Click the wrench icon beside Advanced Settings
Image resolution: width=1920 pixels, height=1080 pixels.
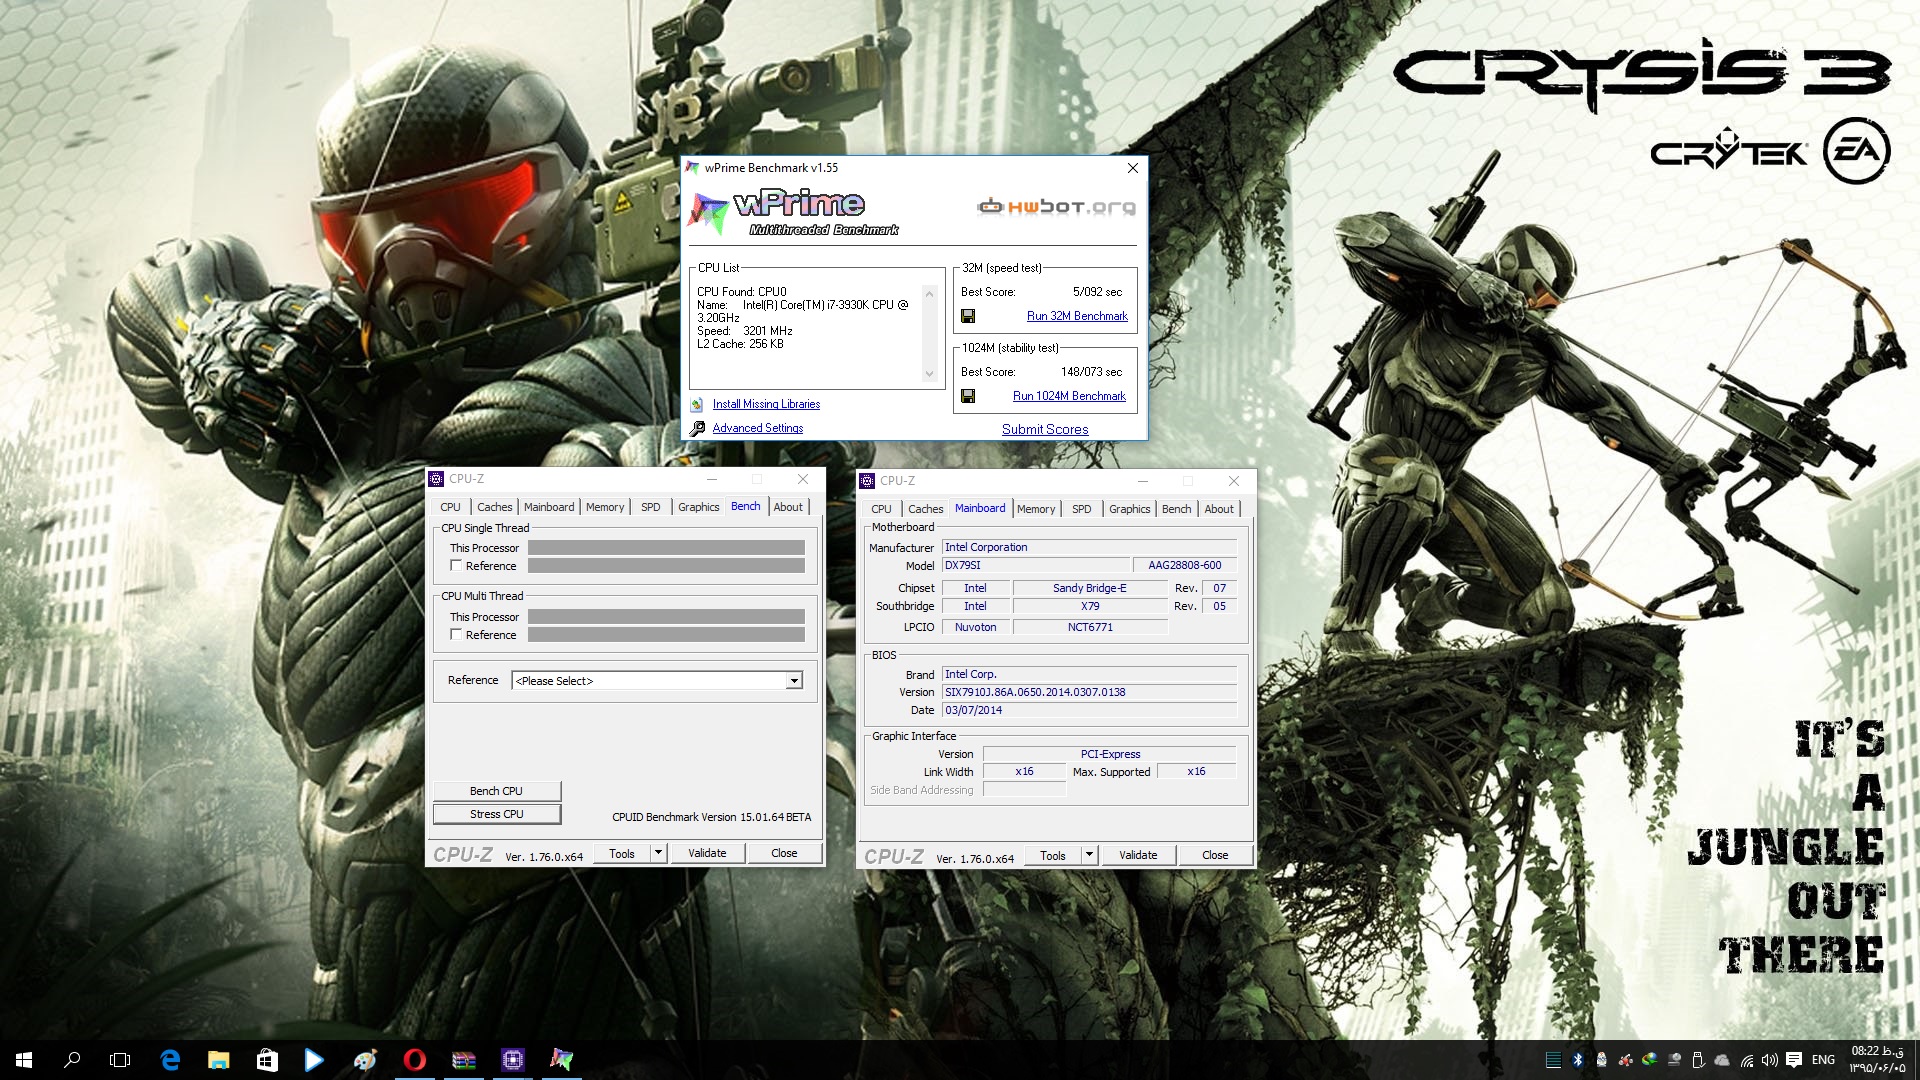coord(697,428)
